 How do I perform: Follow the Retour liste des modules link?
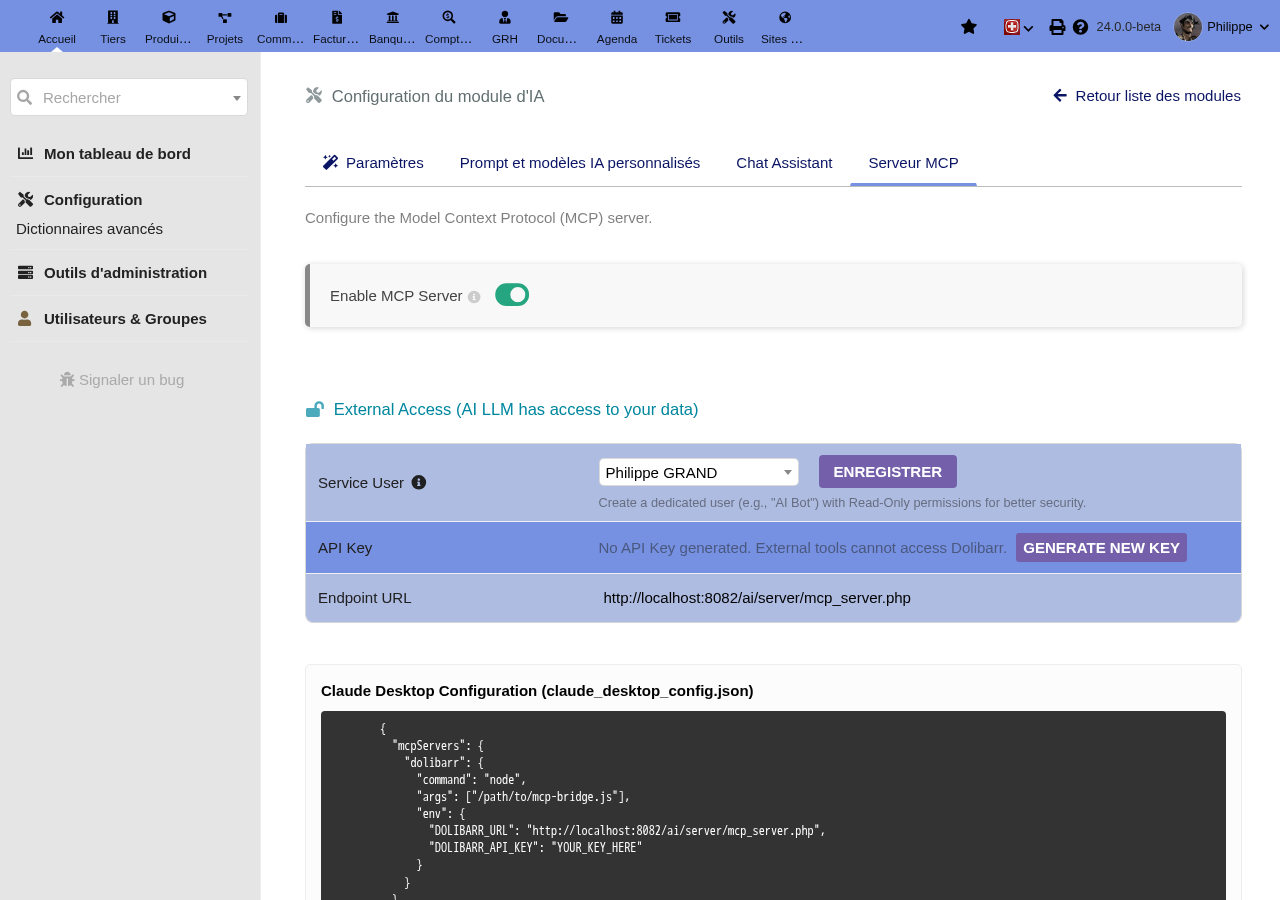click(1147, 96)
